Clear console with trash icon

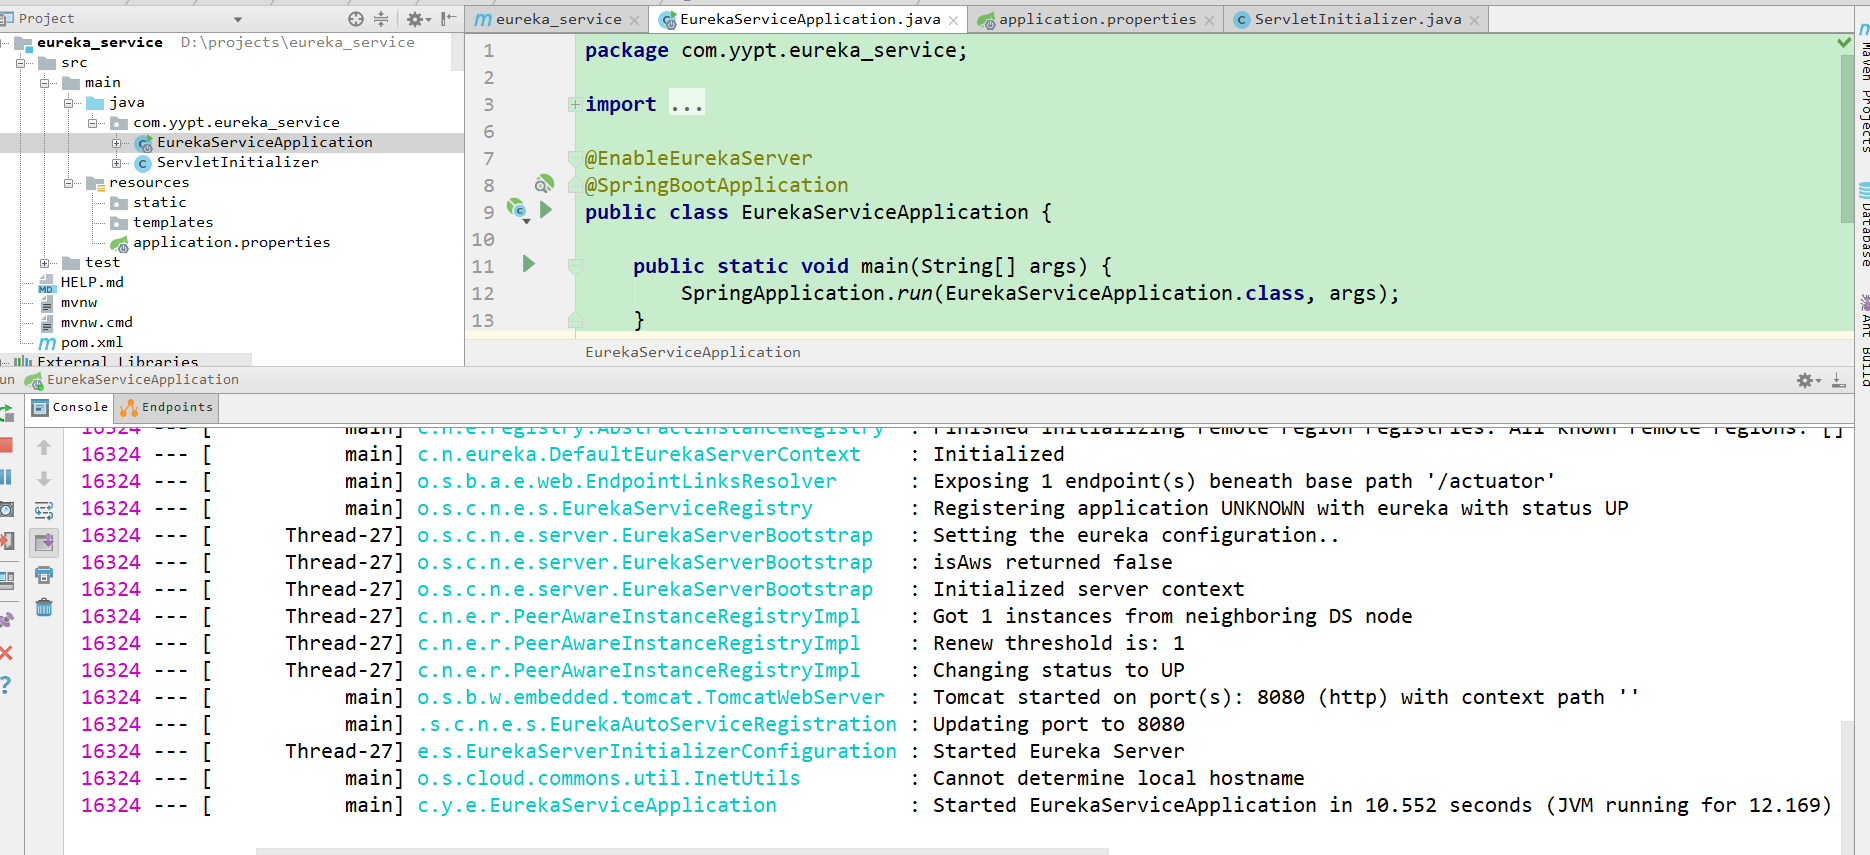[x=44, y=607]
